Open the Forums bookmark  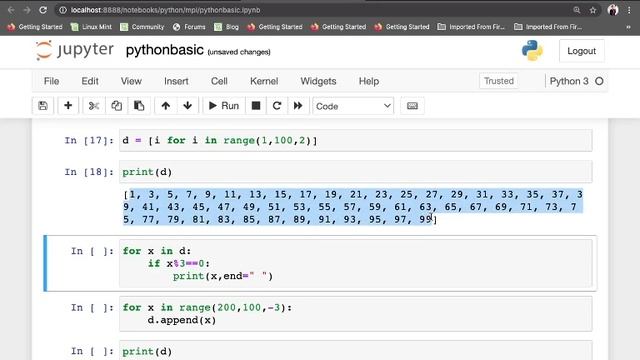[x=189, y=27]
